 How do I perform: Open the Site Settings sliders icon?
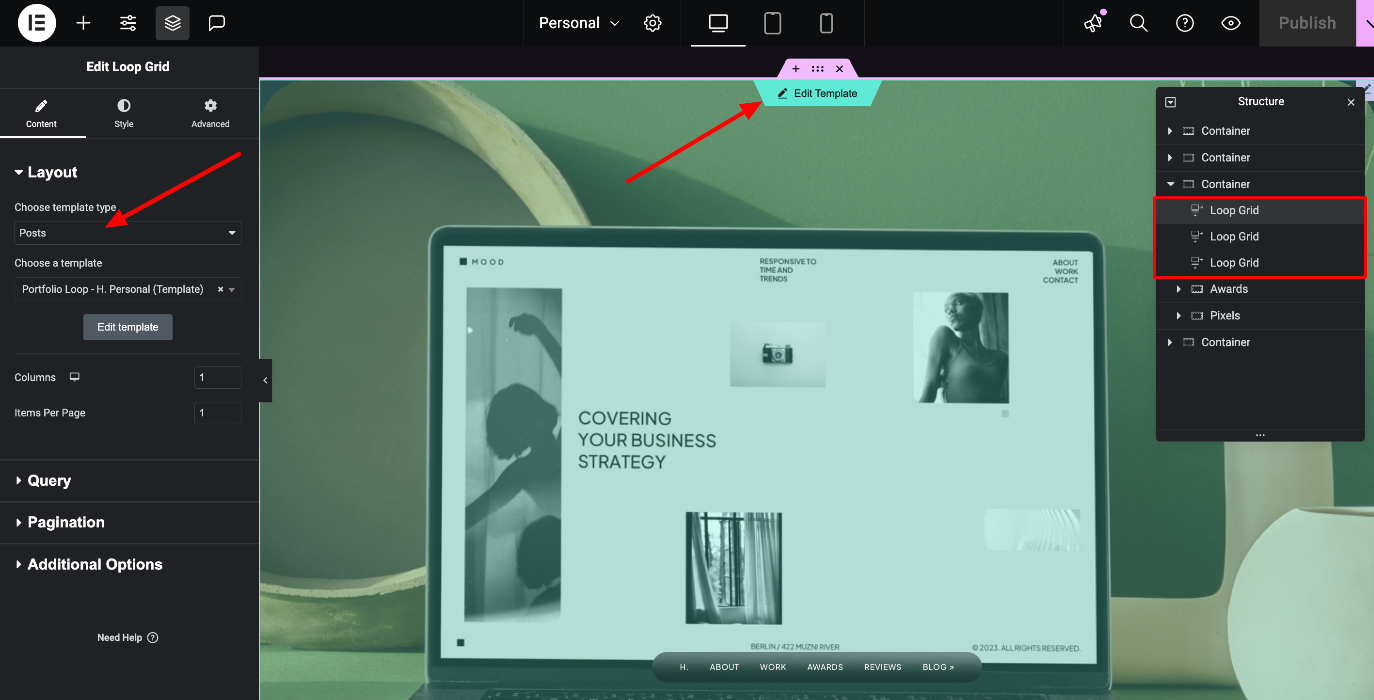tap(128, 23)
